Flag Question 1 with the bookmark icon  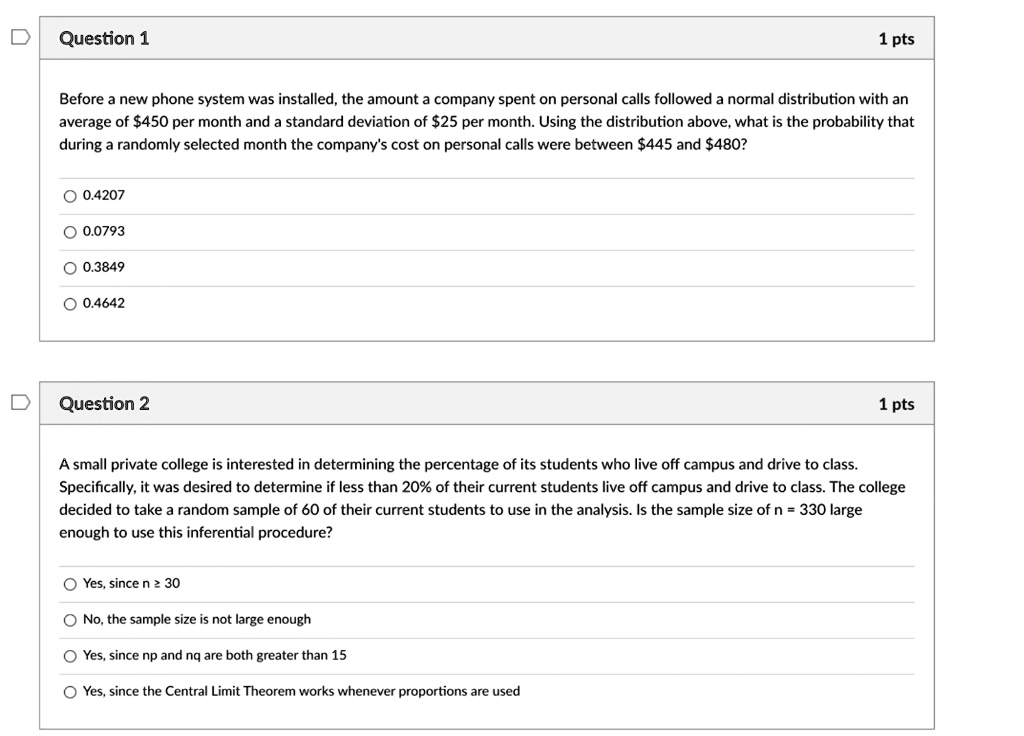click(19, 38)
